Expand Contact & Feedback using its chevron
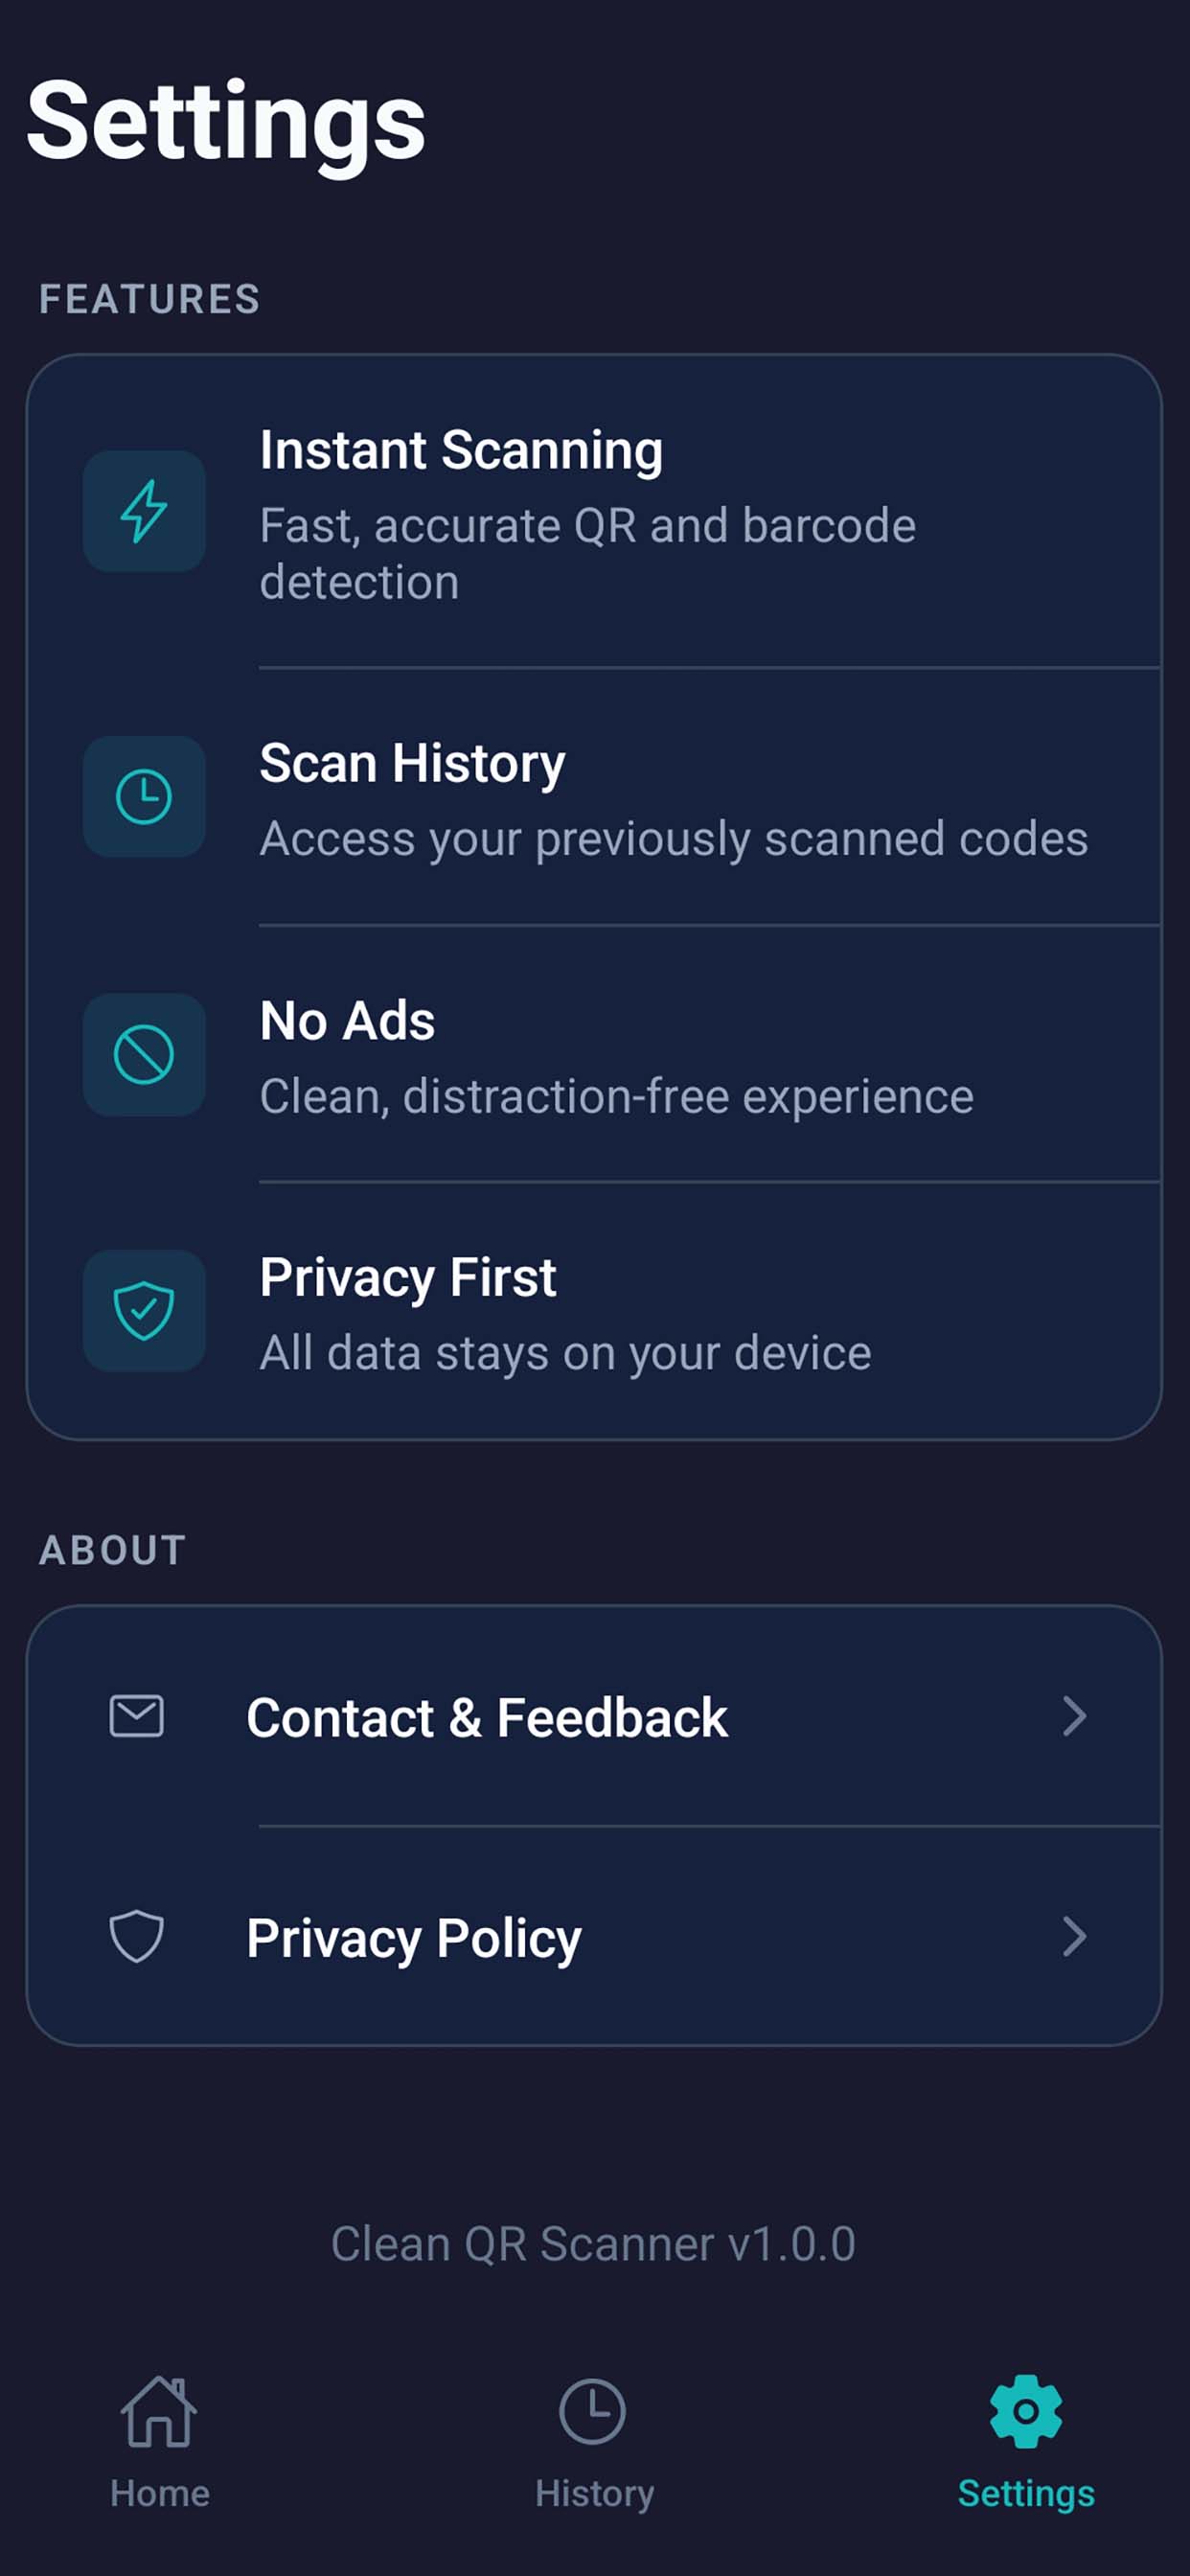The height and width of the screenshot is (2576, 1190). pos(1075,1716)
